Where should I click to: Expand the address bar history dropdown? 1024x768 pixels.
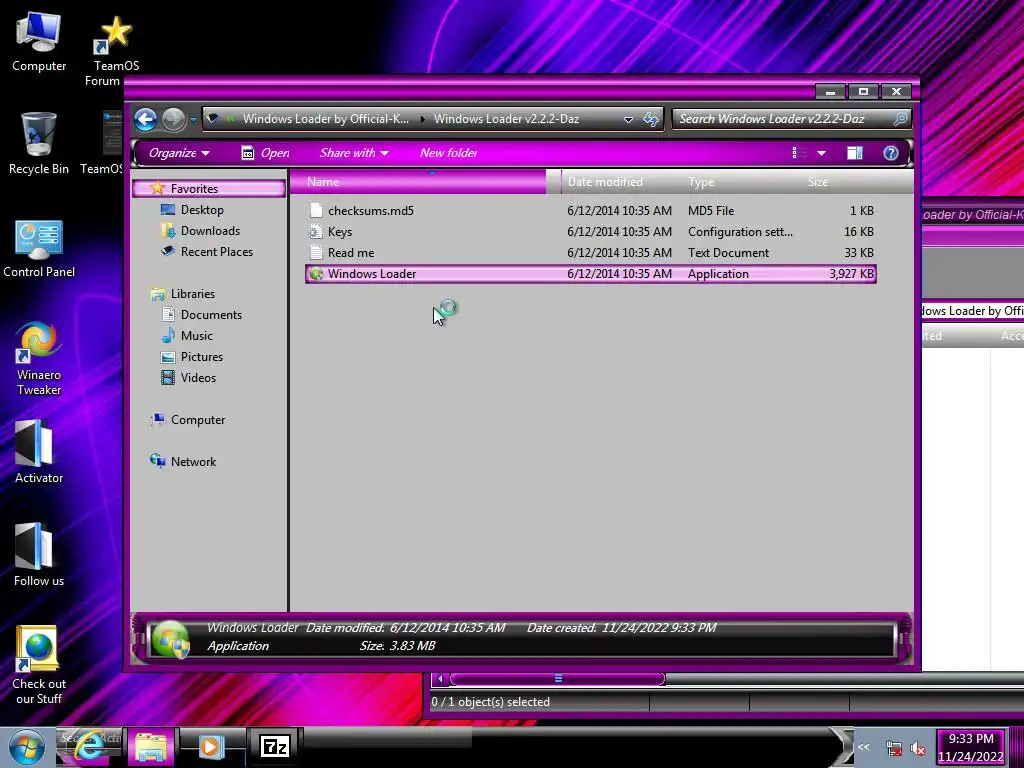pyautogui.click(x=628, y=120)
